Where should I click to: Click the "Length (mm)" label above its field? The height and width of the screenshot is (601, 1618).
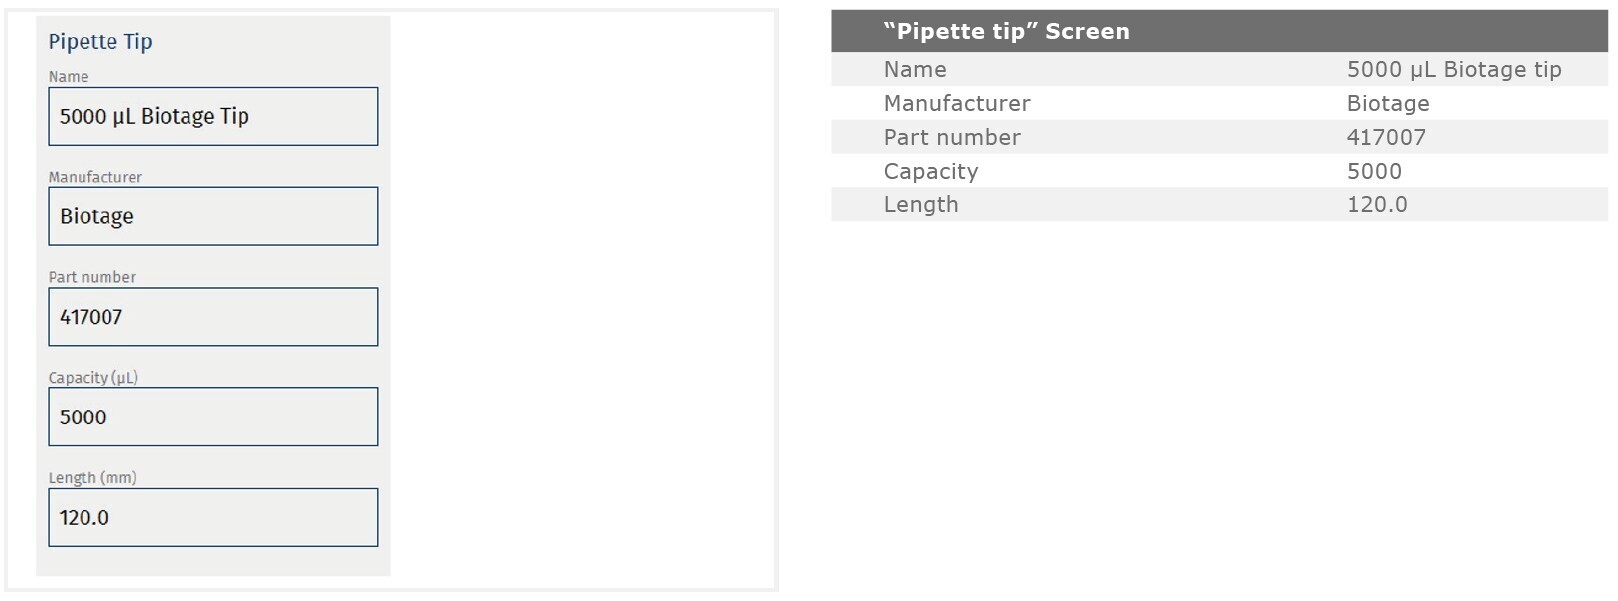click(x=92, y=477)
